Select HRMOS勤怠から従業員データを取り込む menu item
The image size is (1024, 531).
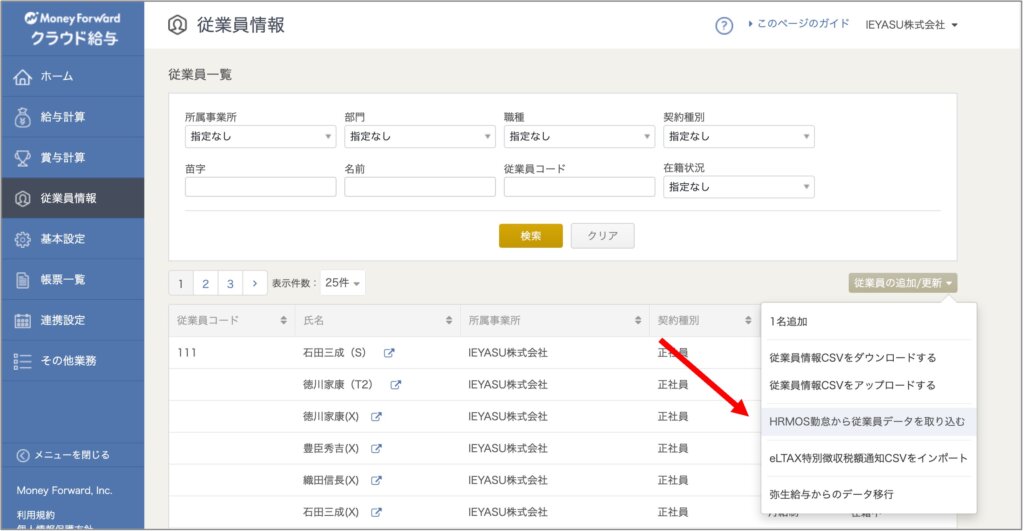[x=867, y=421]
